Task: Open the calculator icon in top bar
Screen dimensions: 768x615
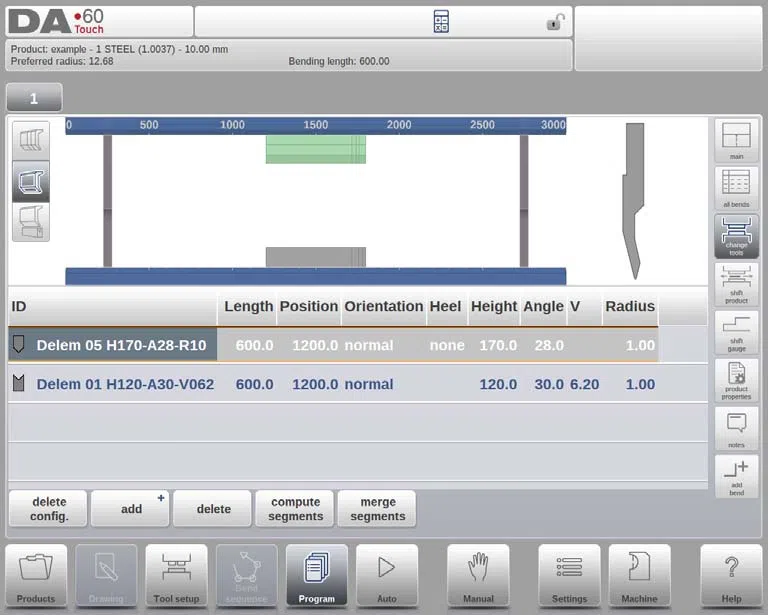Action: [x=441, y=22]
